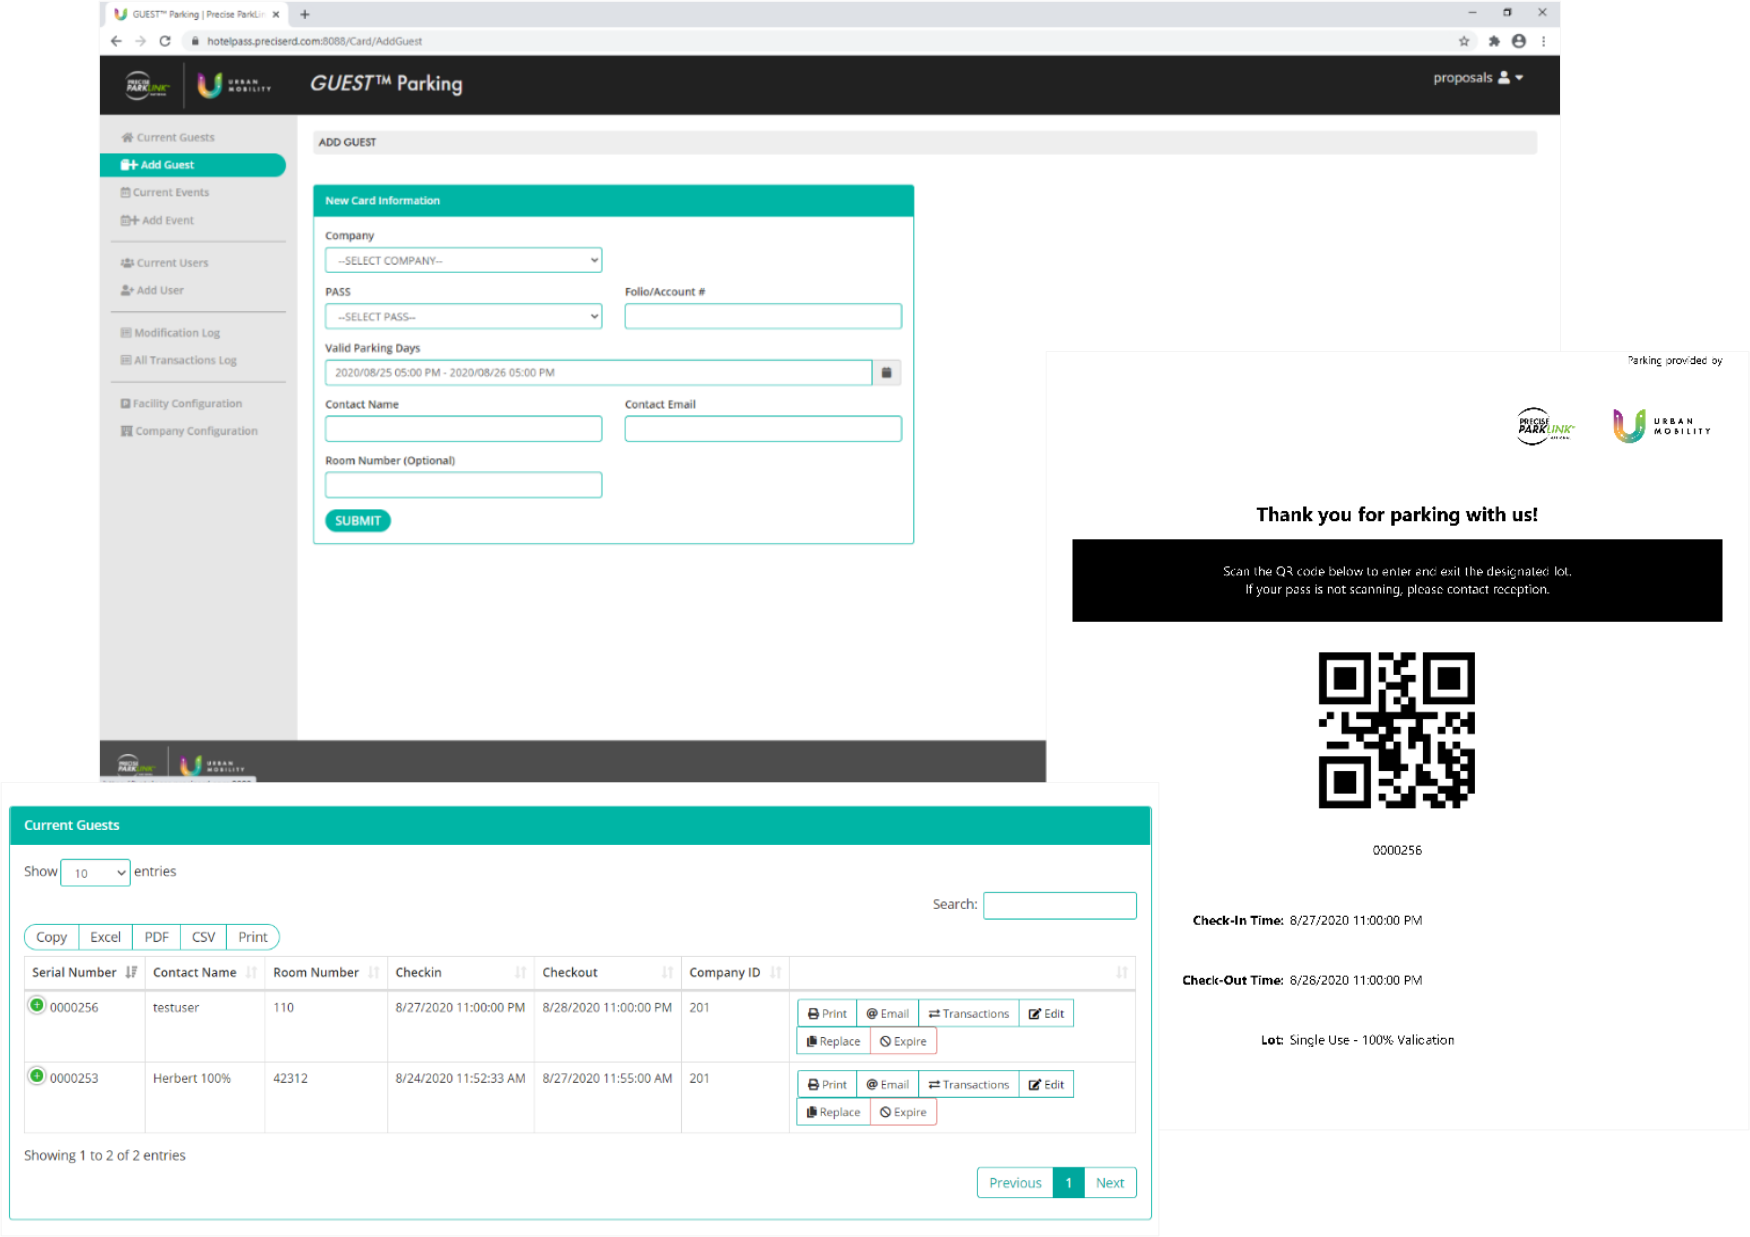Export guests table as CSV
The width and height of the screenshot is (1750, 1237).
click(203, 937)
